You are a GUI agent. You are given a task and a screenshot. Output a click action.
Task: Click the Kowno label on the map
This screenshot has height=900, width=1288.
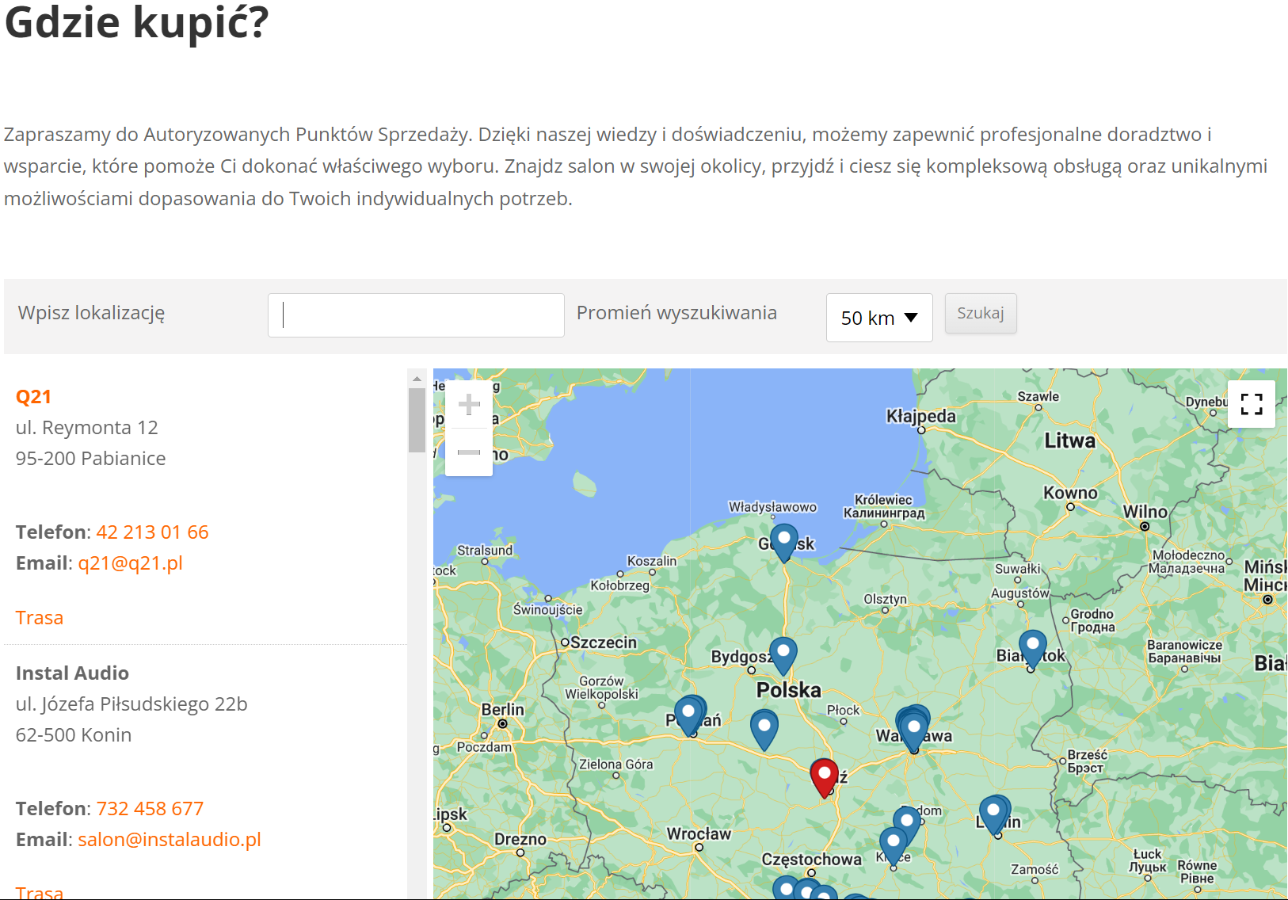pyautogui.click(x=1070, y=493)
